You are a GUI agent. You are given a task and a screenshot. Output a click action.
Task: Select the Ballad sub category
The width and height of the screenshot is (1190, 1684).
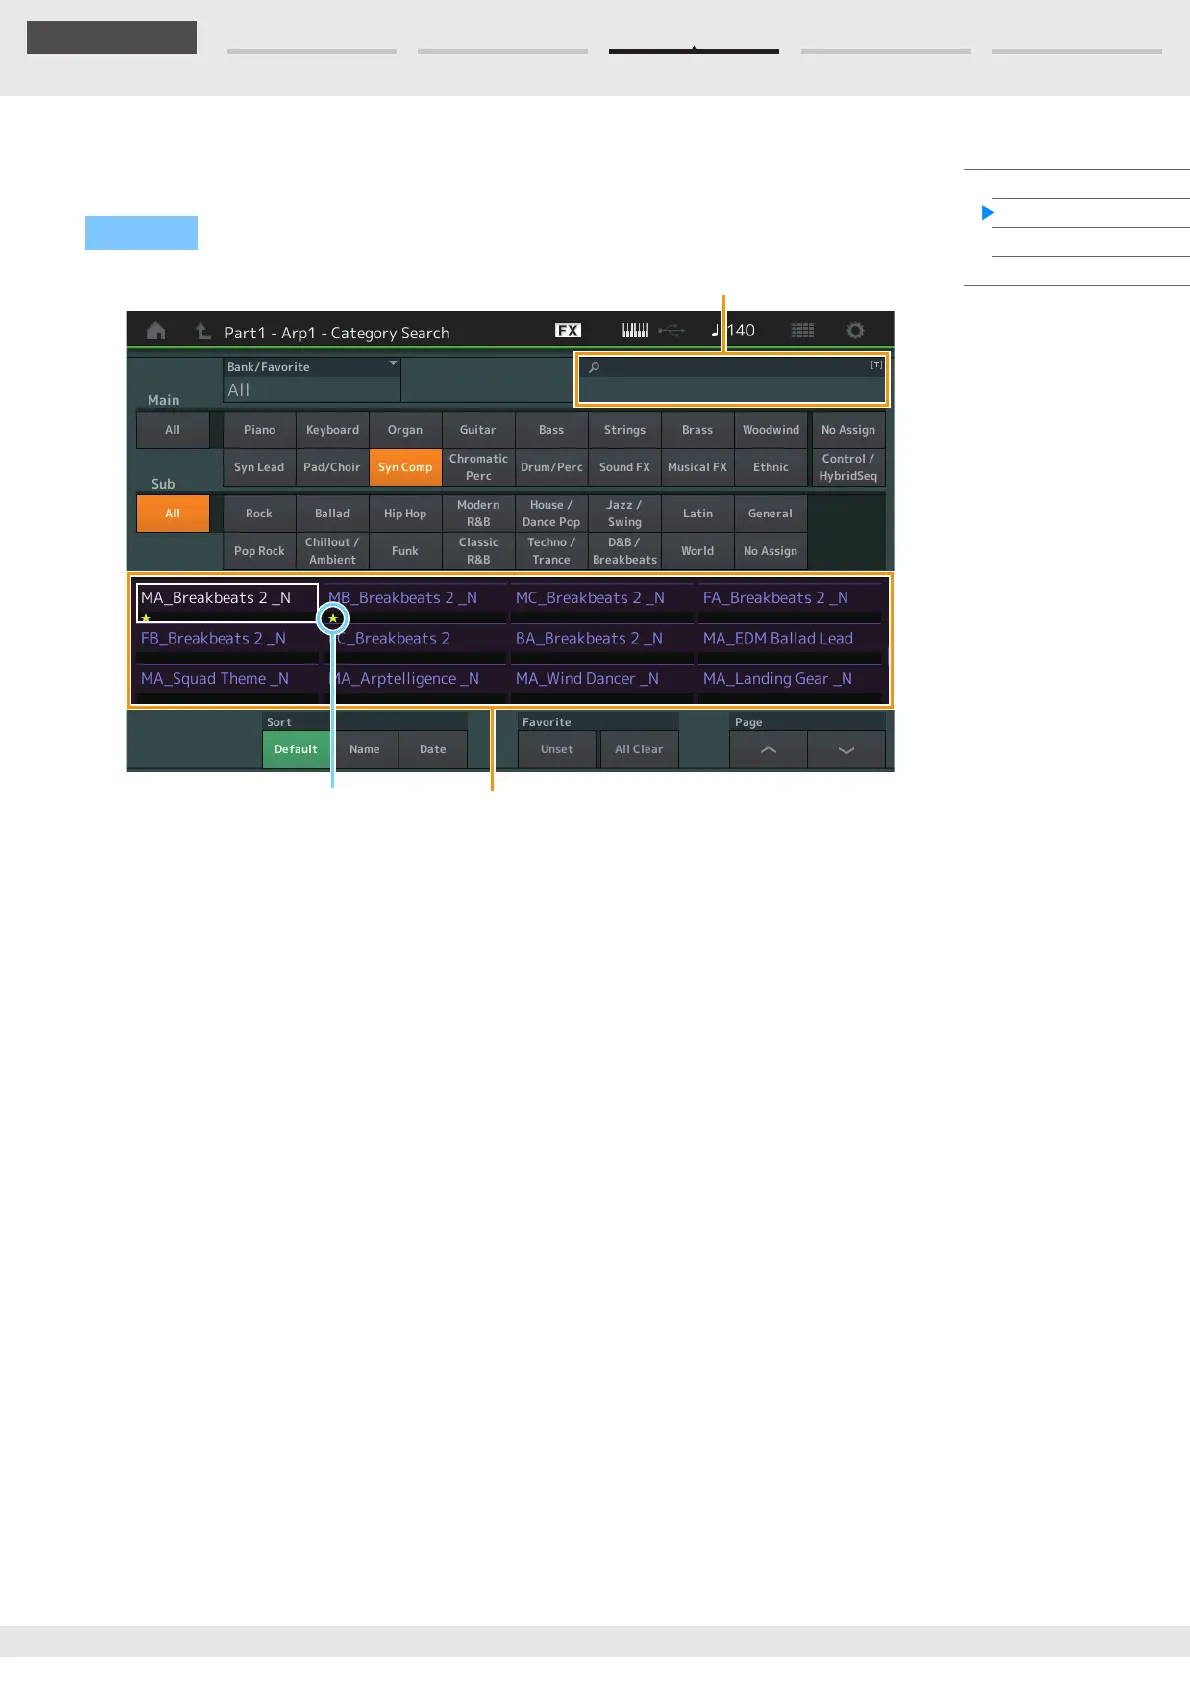pos(333,513)
